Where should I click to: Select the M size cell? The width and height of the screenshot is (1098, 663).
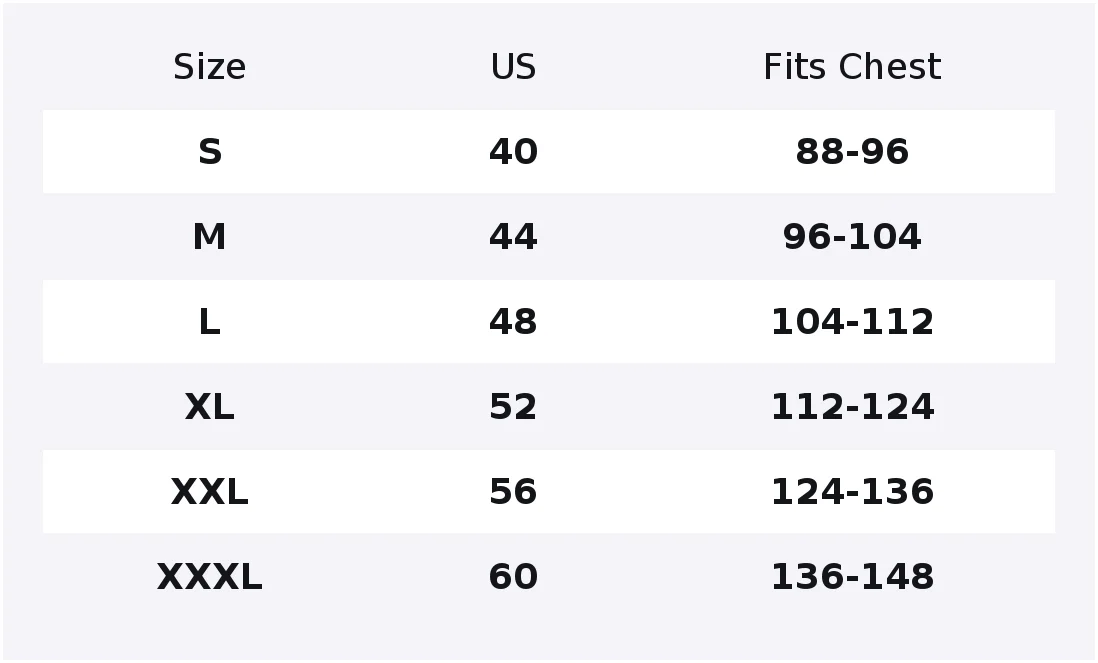(x=209, y=237)
